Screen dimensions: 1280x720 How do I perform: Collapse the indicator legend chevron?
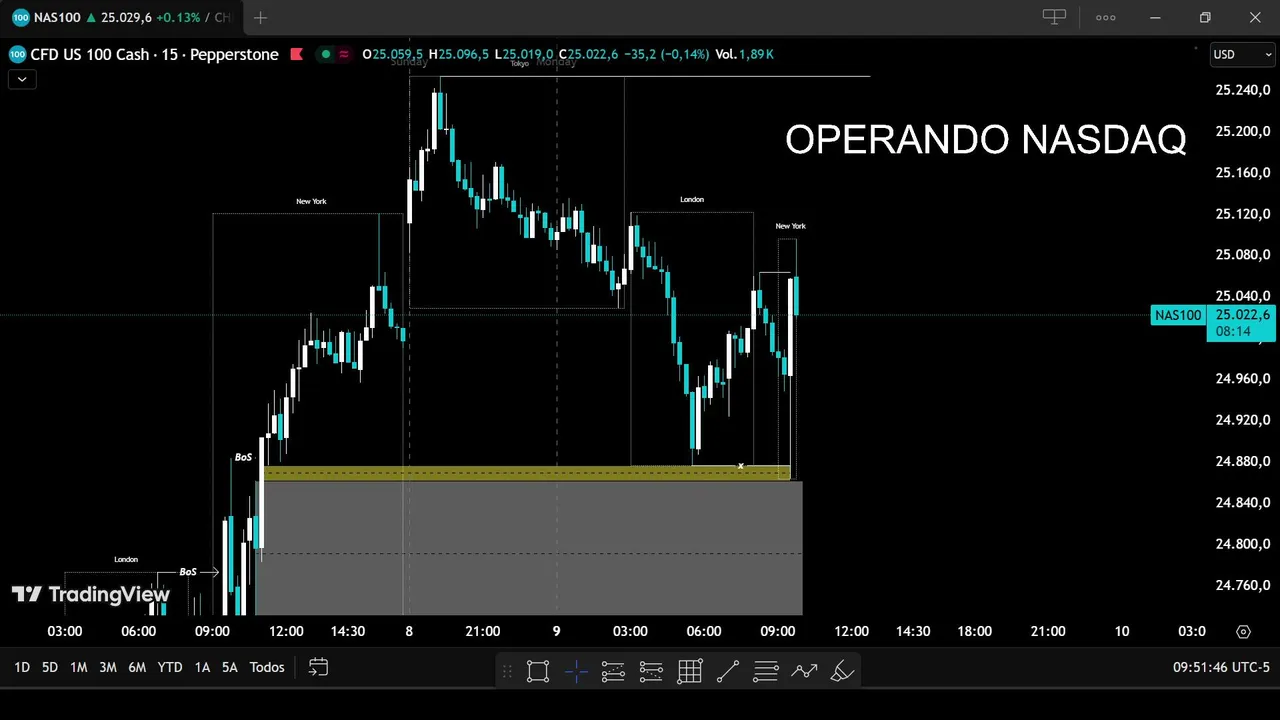pos(22,79)
